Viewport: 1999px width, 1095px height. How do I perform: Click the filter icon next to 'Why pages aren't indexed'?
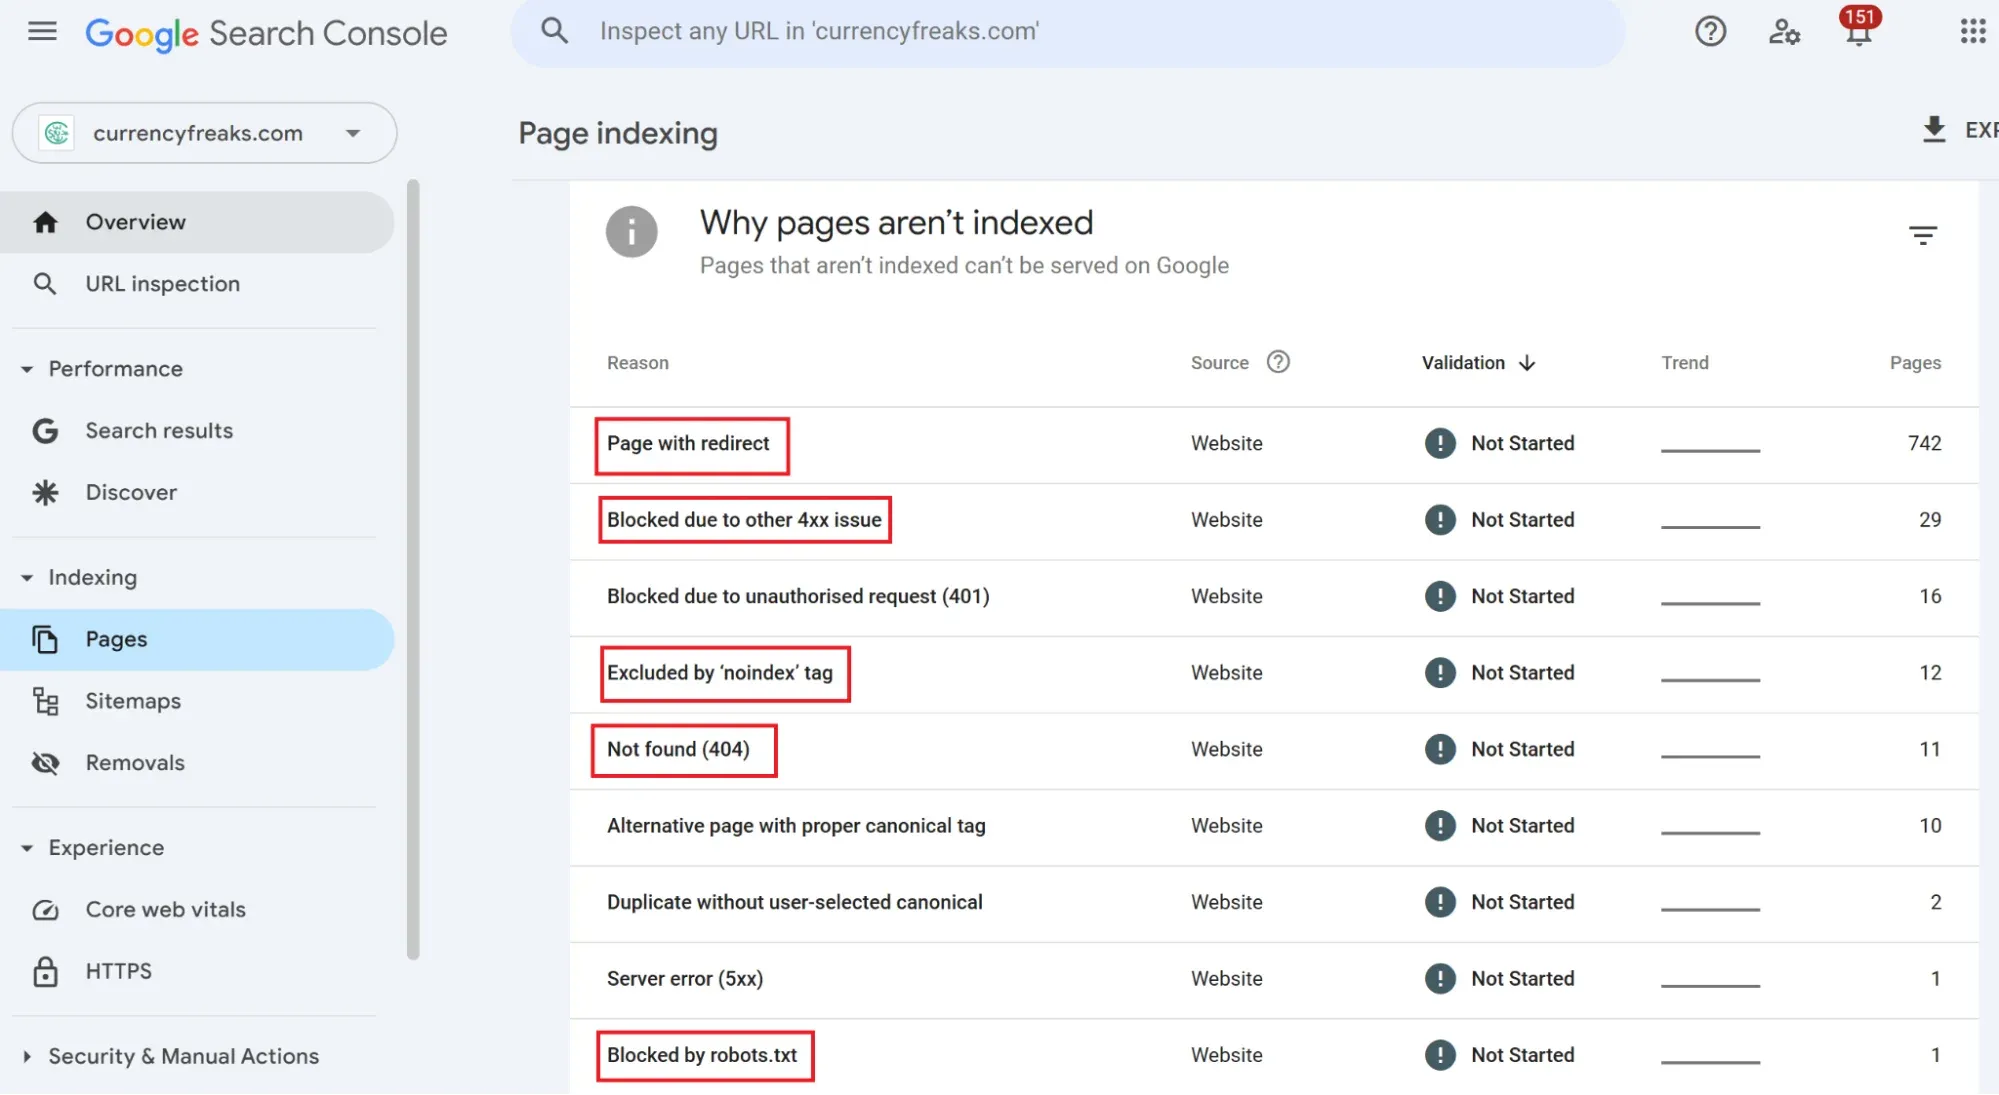tap(1925, 236)
